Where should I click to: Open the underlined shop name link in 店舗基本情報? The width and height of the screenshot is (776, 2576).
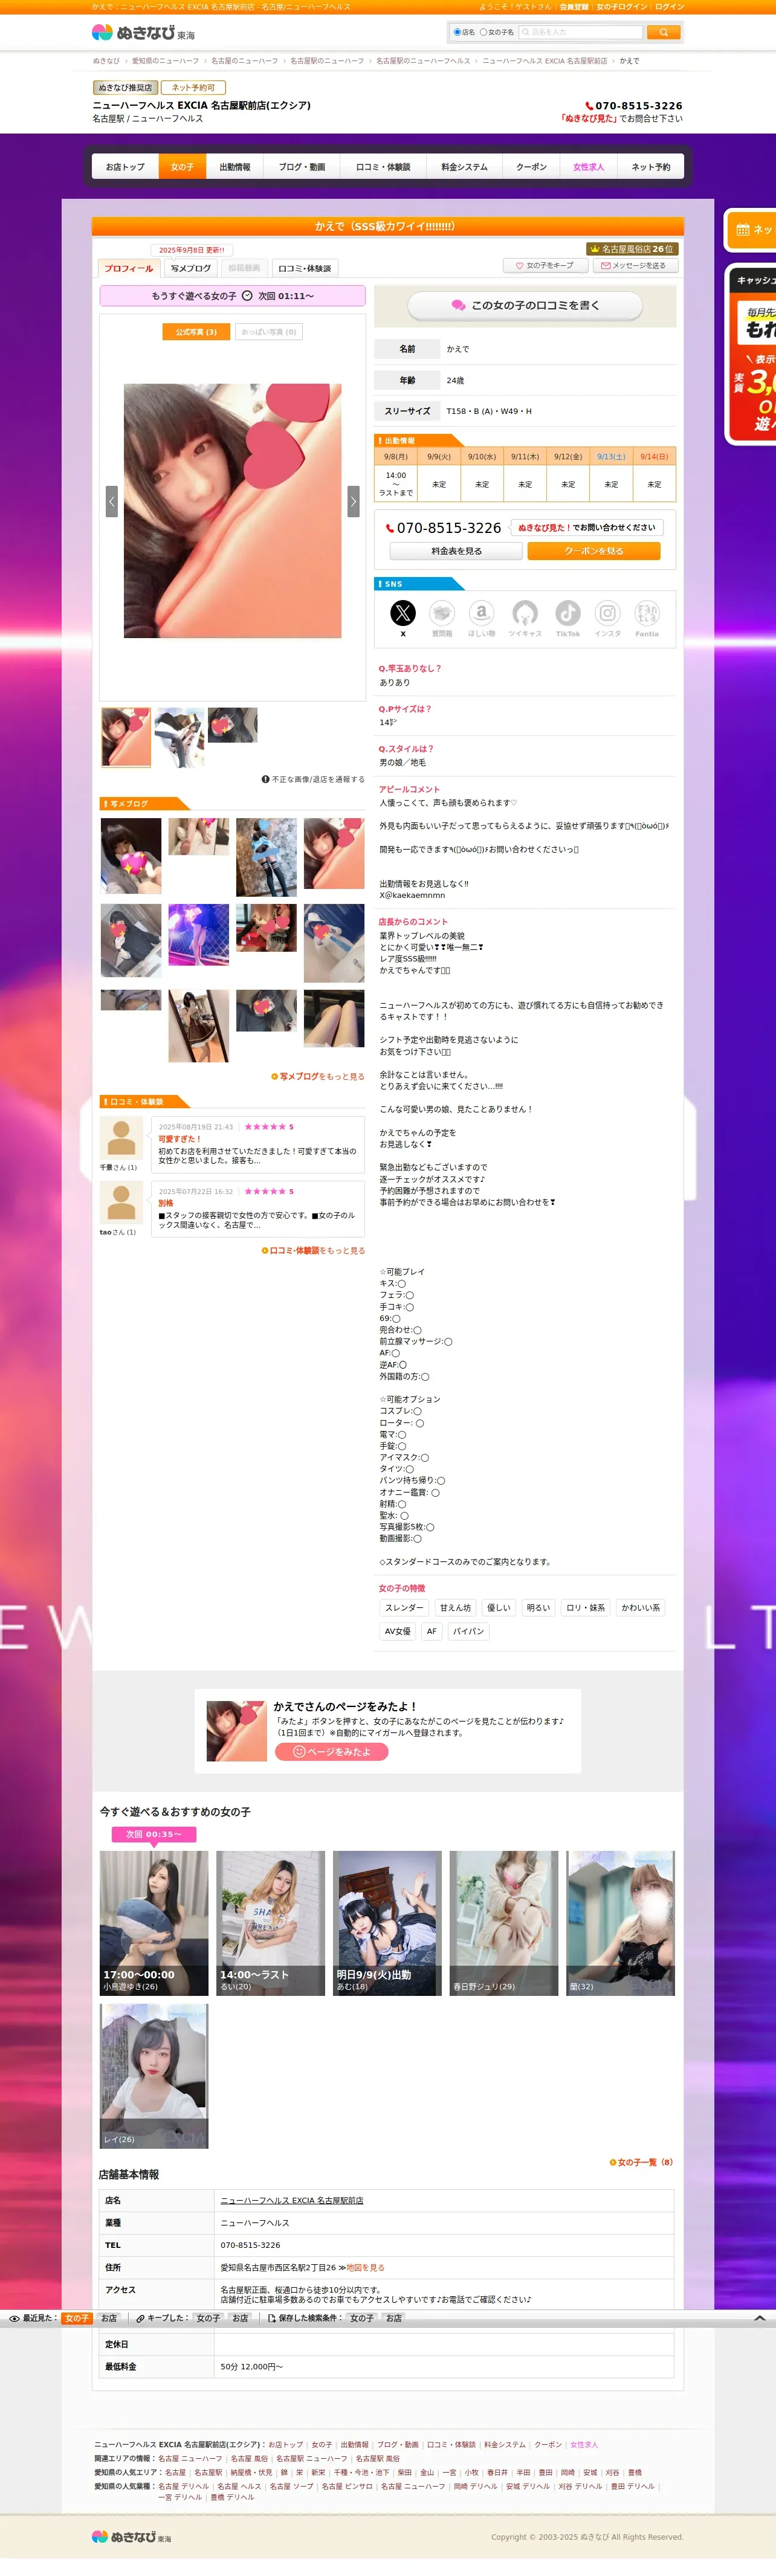292,2201
